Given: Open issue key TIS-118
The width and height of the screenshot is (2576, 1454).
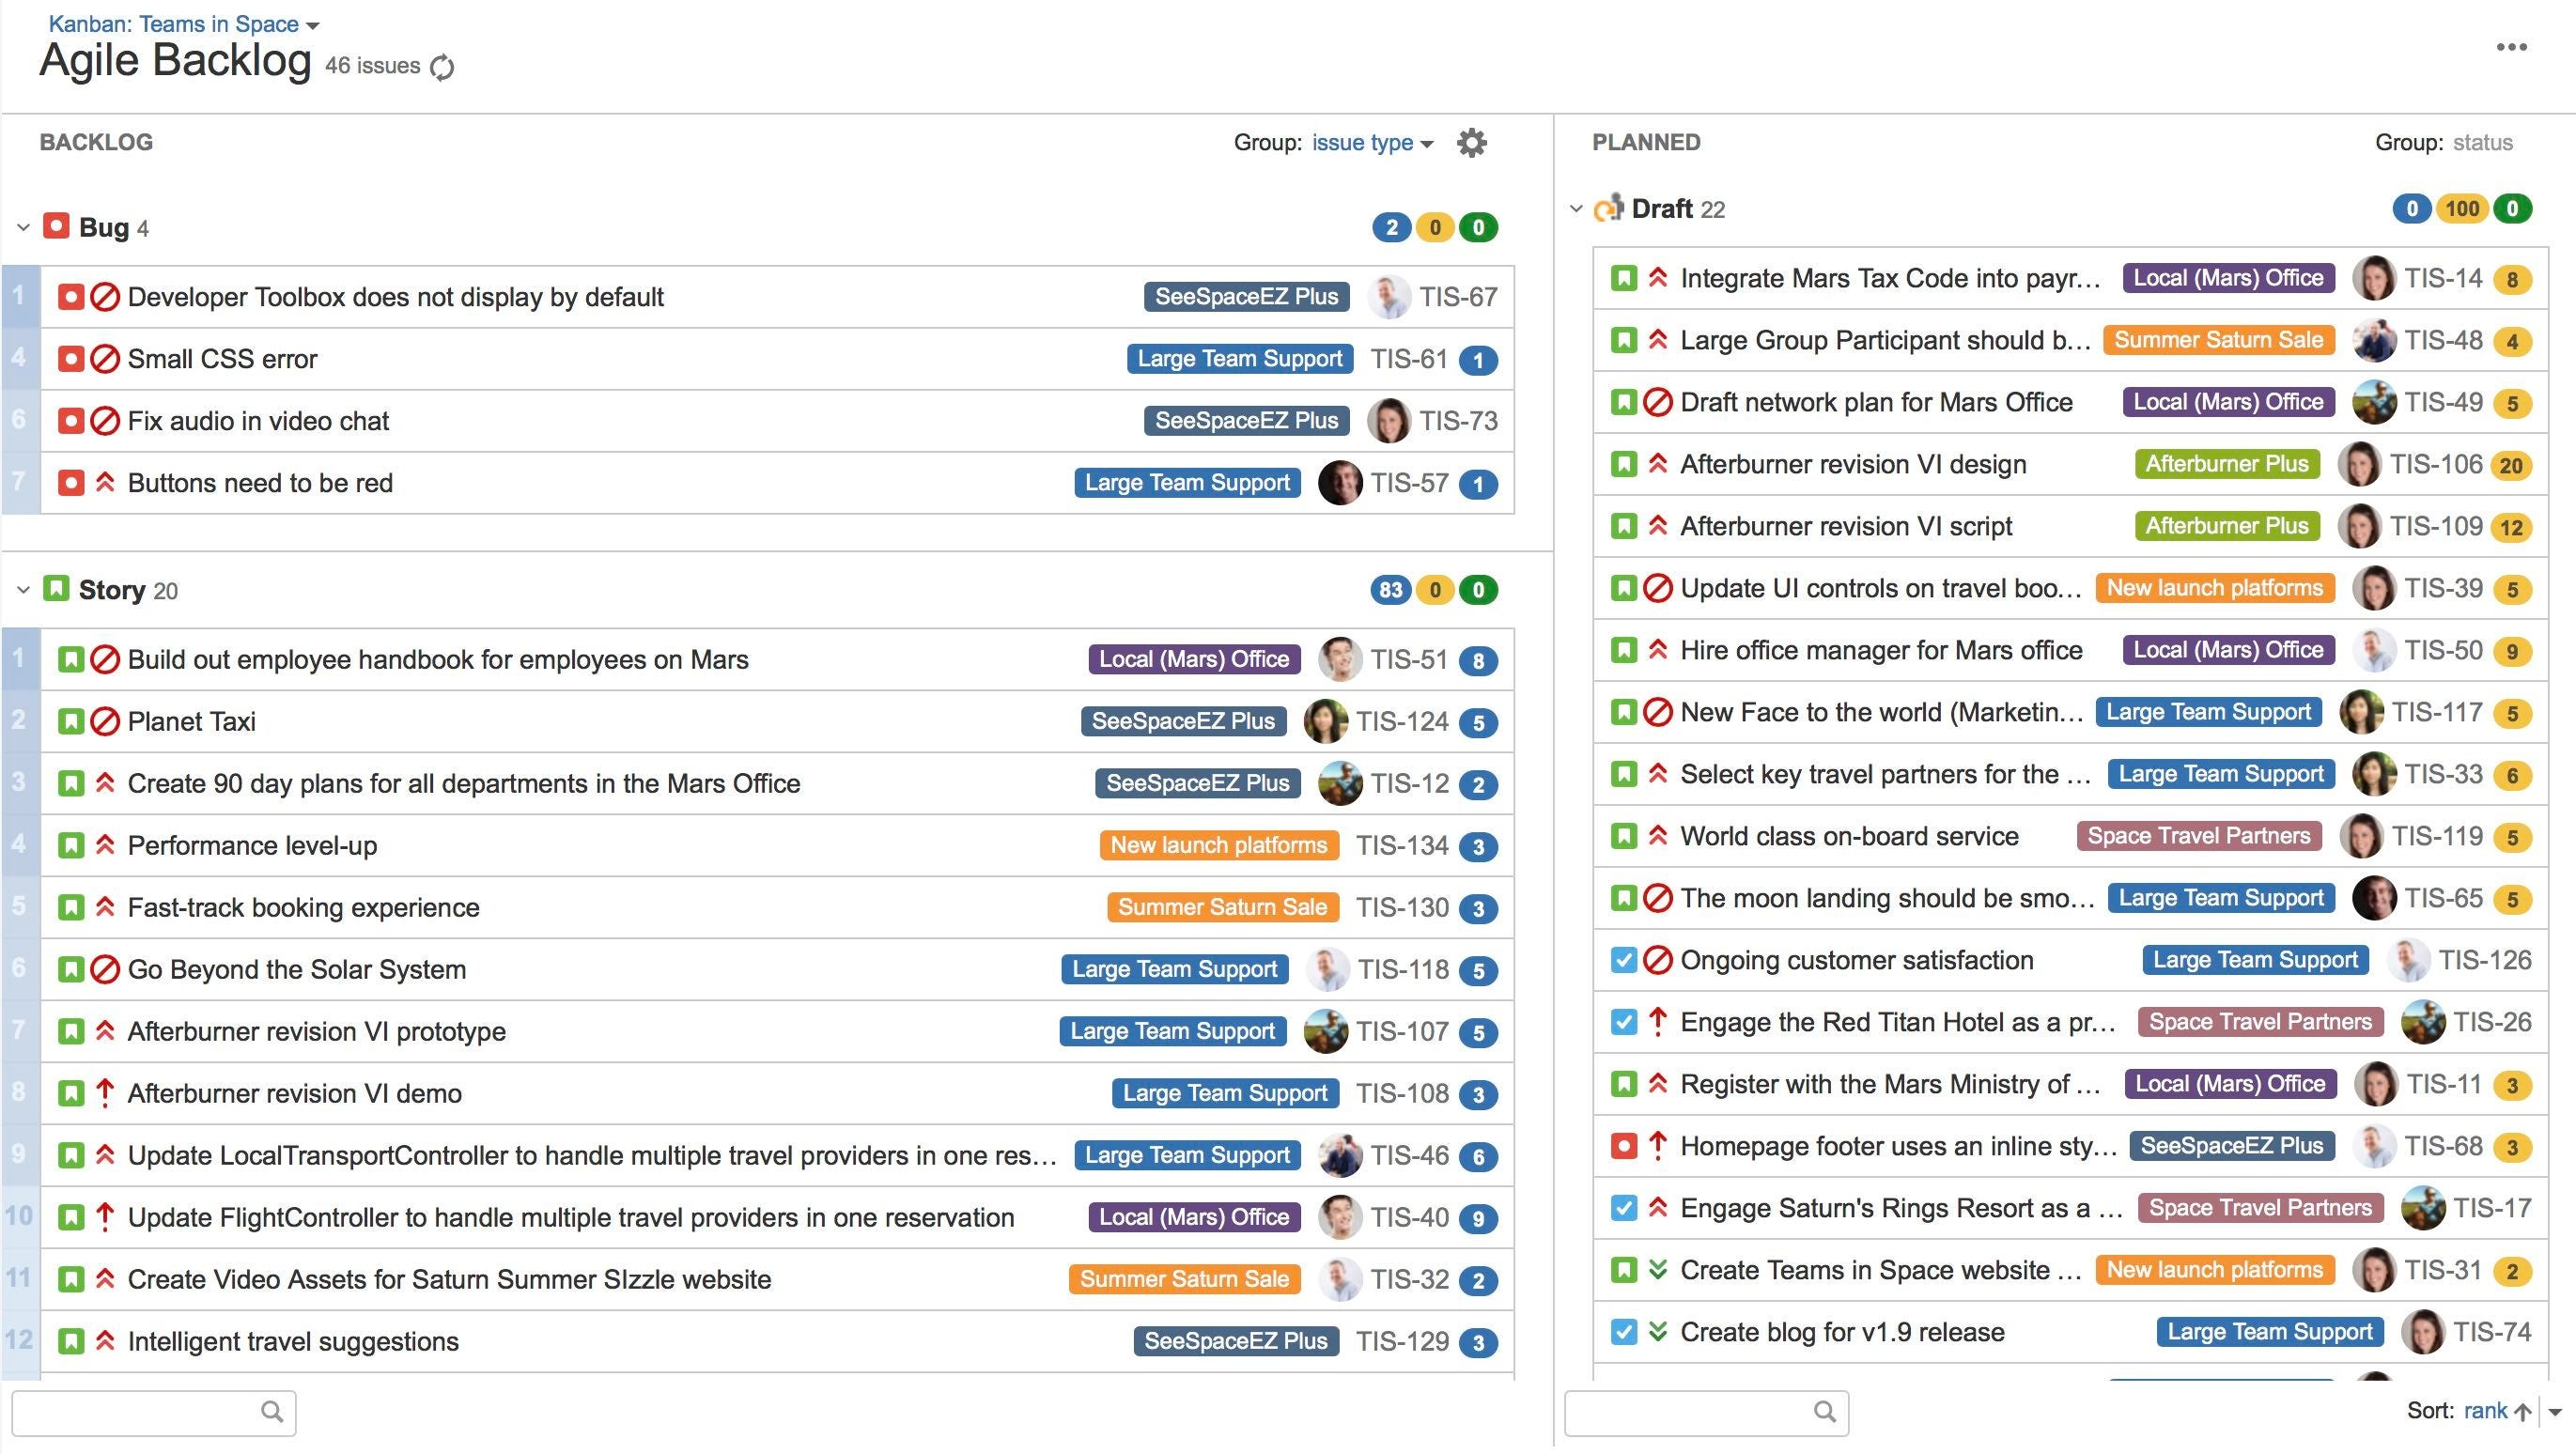Looking at the screenshot, I should pos(1403,969).
